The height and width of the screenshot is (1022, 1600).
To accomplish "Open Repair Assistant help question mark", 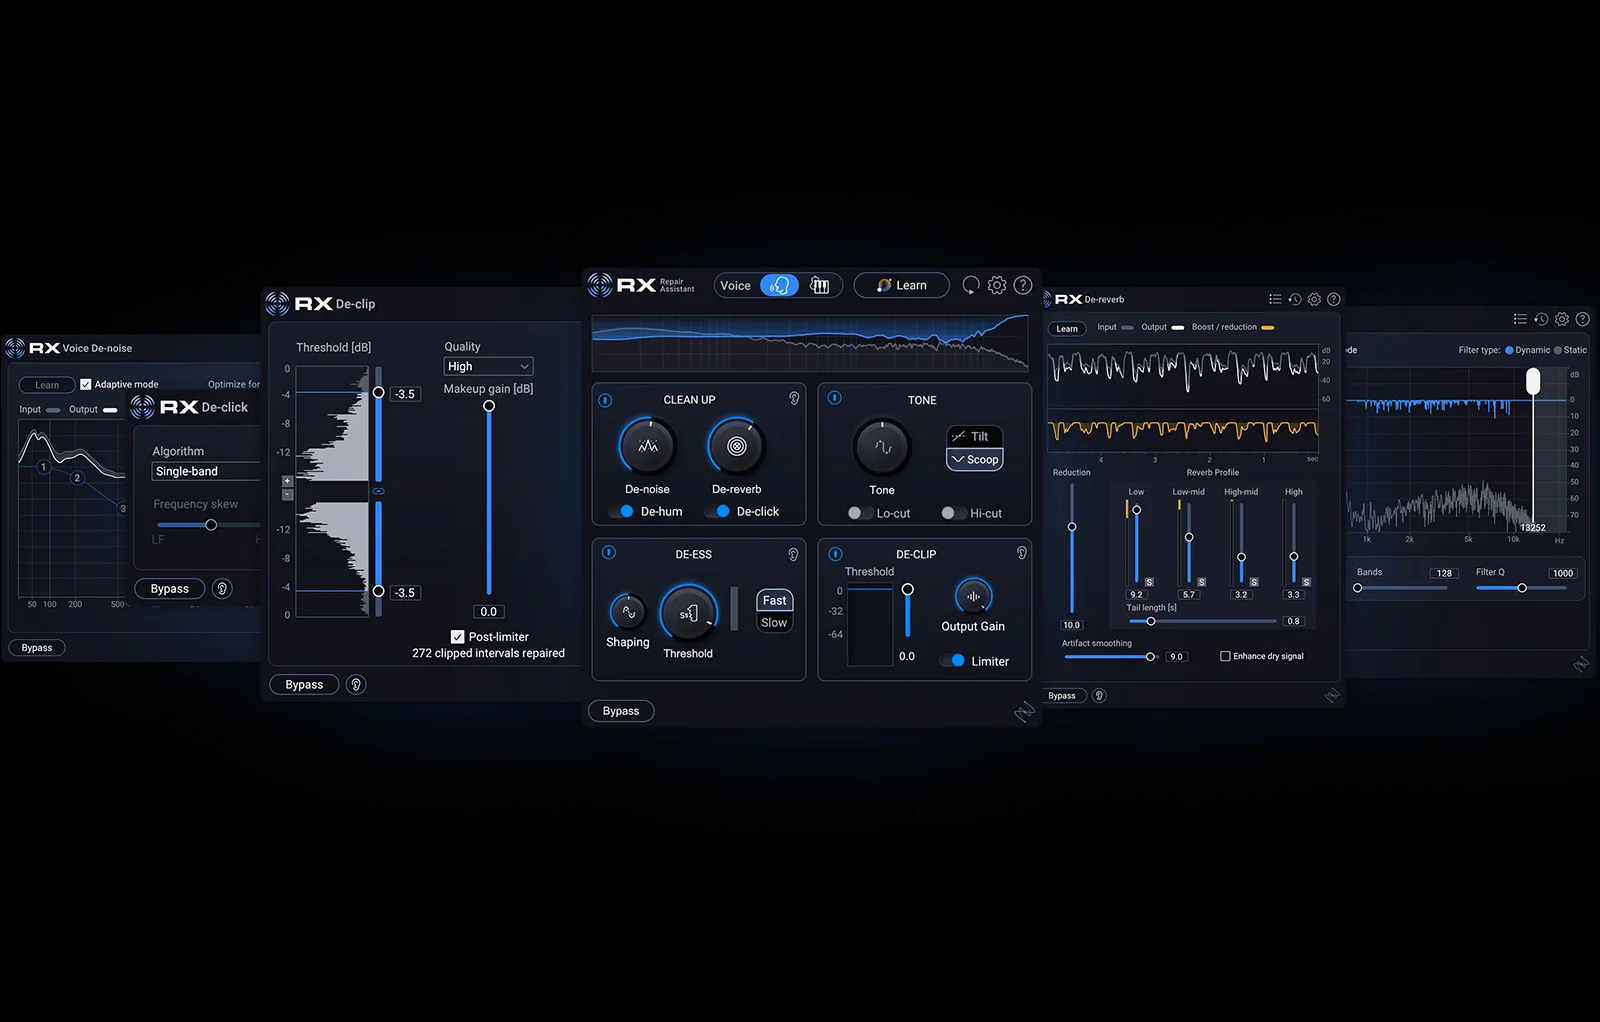I will click(1023, 285).
